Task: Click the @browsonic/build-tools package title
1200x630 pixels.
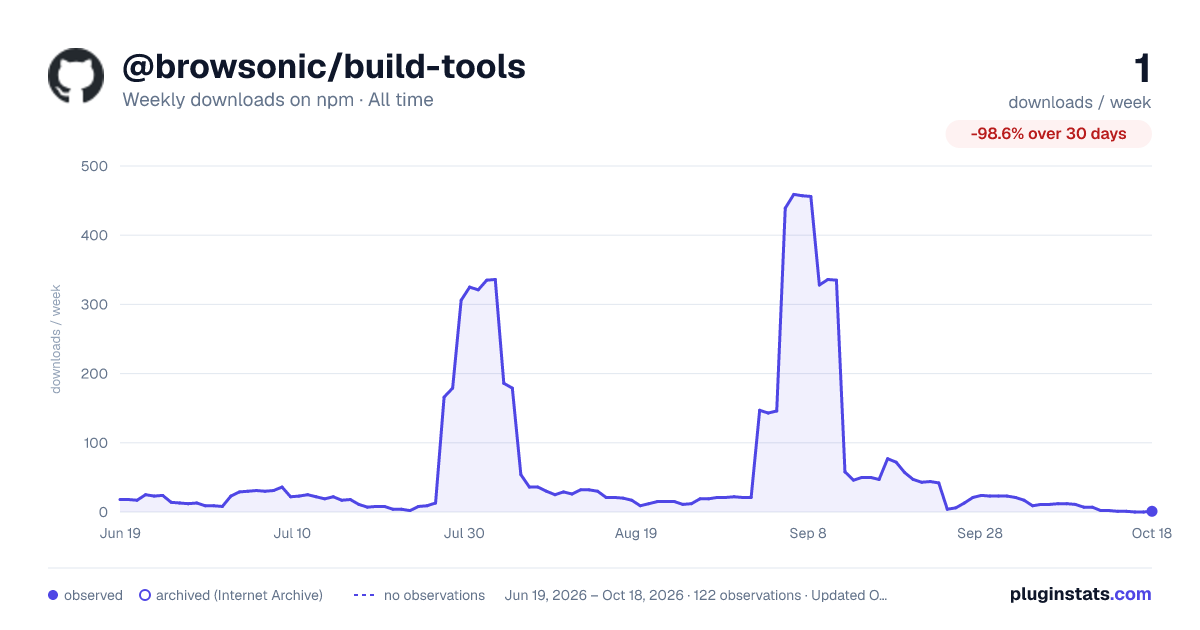Action: pyautogui.click(x=324, y=67)
